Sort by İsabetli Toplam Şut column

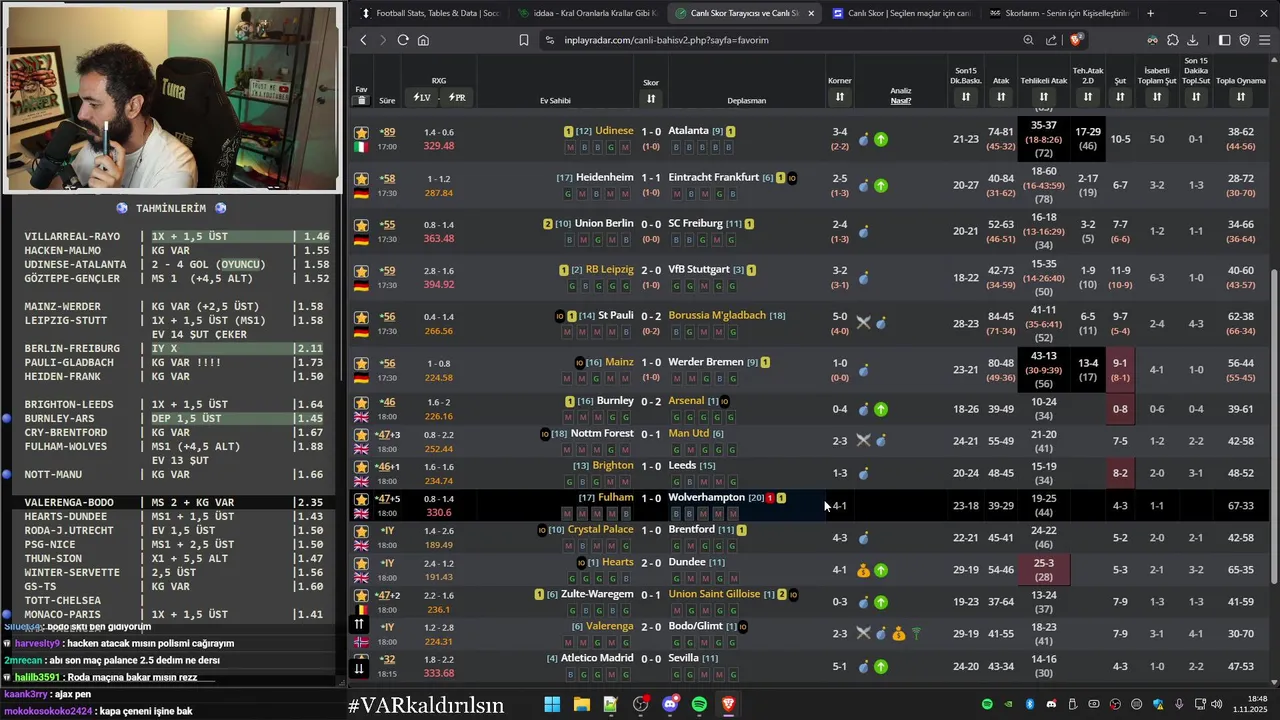pyautogui.click(x=1157, y=97)
